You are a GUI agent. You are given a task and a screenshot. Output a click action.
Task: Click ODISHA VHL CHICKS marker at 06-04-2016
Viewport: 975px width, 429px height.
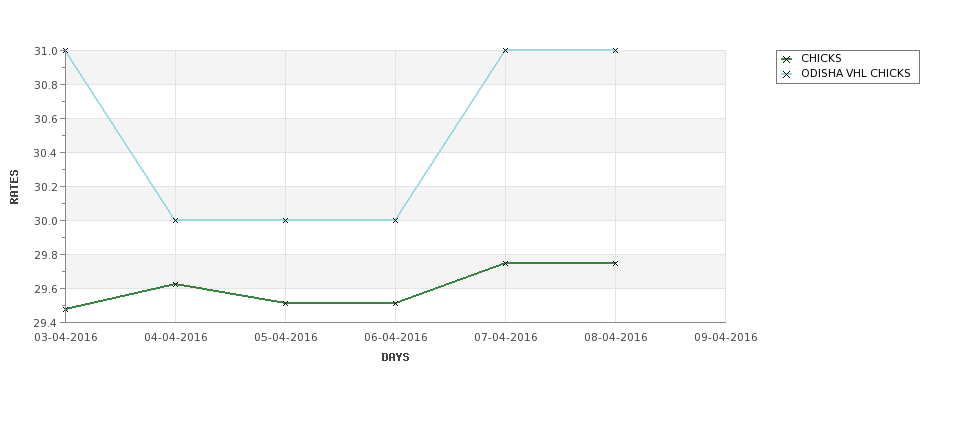(395, 220)
